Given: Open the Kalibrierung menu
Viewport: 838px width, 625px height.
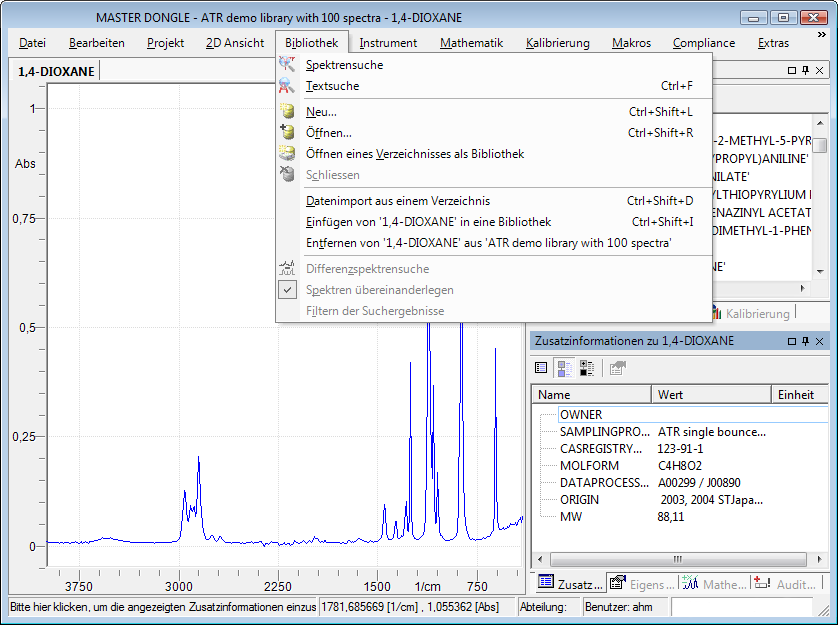Looking at the screenshot, I should click(557, 43).
